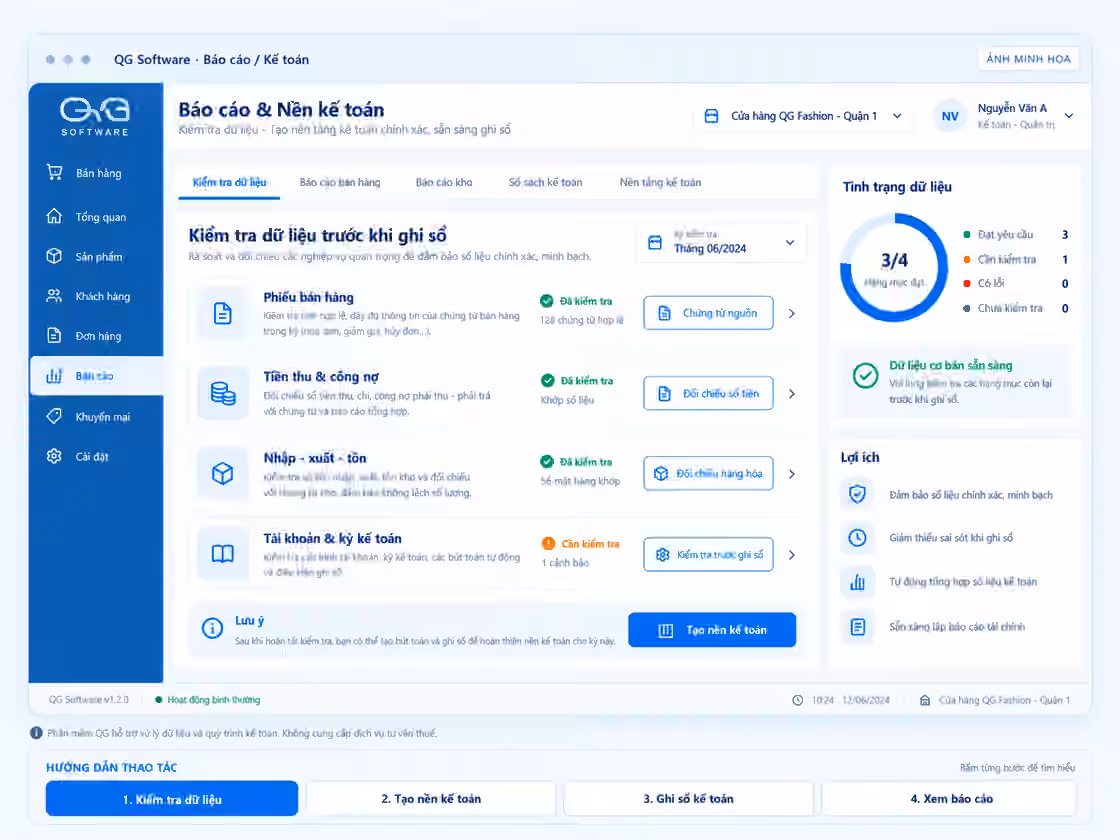This screenshot has height=840, width=1120.
Task: Expand the Nguyễn Văn A user menu
Action: 1069,116
